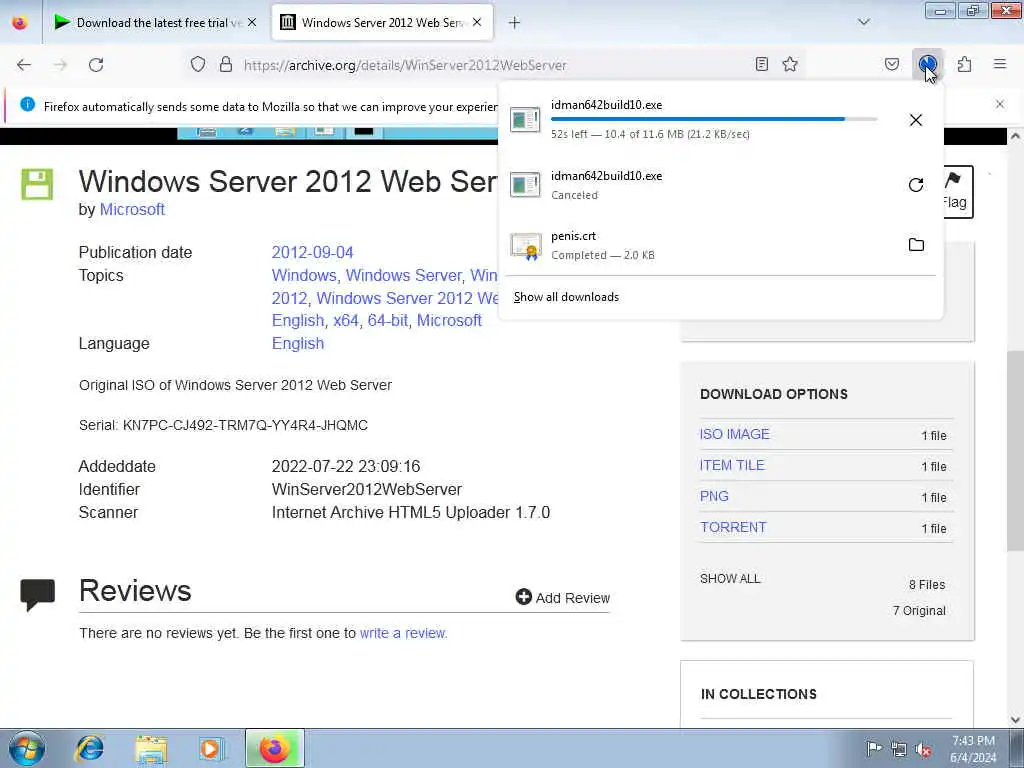Click the site security padlock icon

point(226,64)
